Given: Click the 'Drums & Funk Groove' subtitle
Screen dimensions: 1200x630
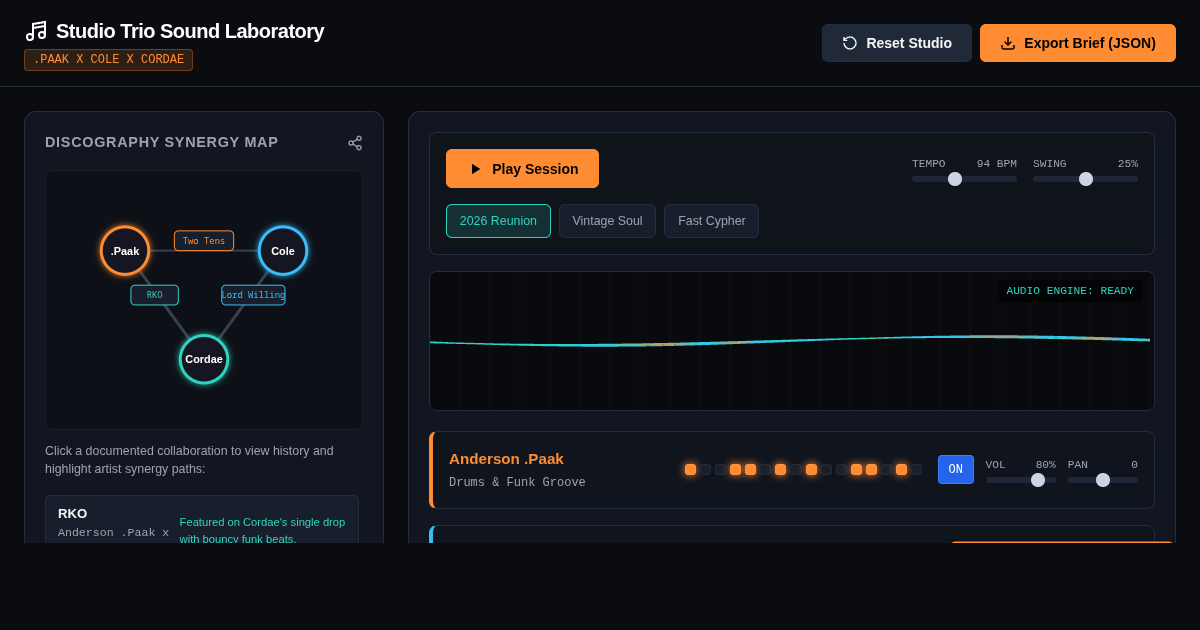Looking at the screenshot, I should tap(517, 483).
